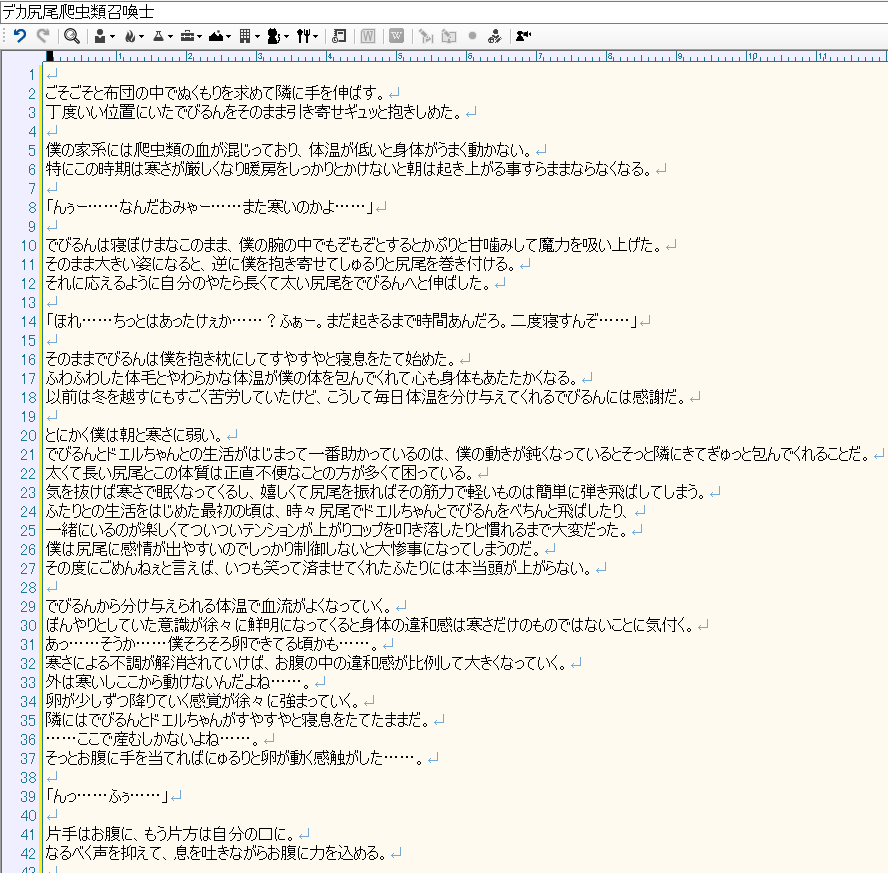Expand the dropdown arrow beside briefcase icon
Viewport: 888px width, 873px height.
tap(199, 37)
